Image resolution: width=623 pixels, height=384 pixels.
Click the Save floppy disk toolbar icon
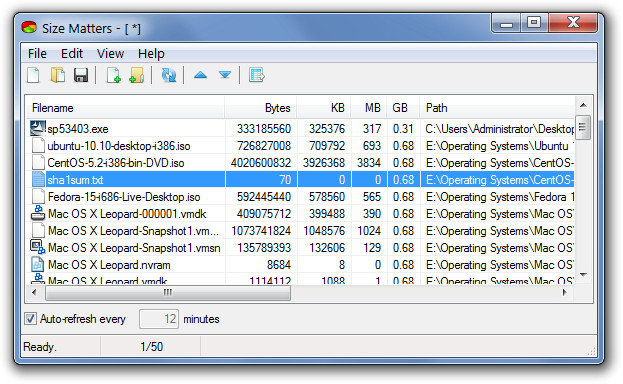pos(81,75)
